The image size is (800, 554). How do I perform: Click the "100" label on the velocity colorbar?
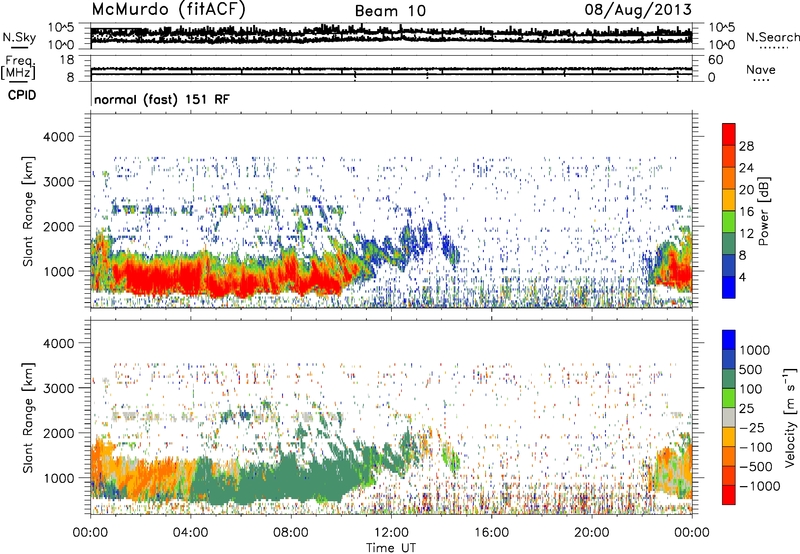[751, 389]
